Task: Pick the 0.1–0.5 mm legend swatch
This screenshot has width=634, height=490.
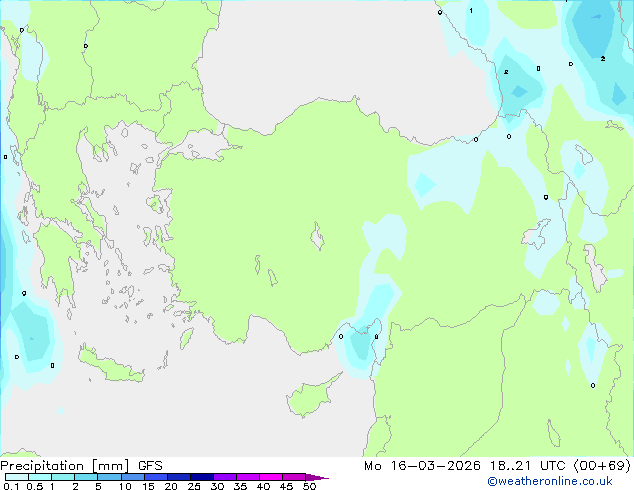Action: pyautogui.click(x=17, y=477)
